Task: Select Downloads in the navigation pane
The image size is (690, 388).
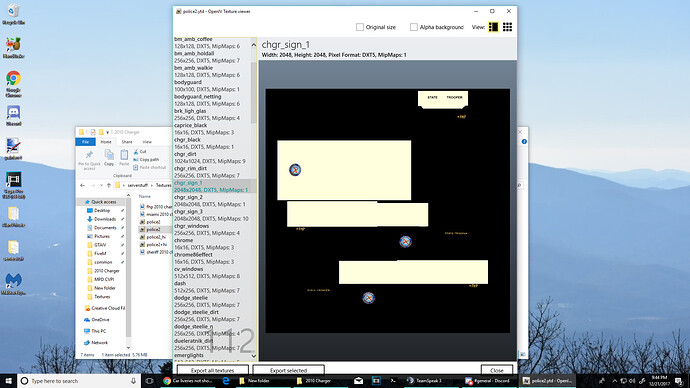Action: (x=105, y=219)
